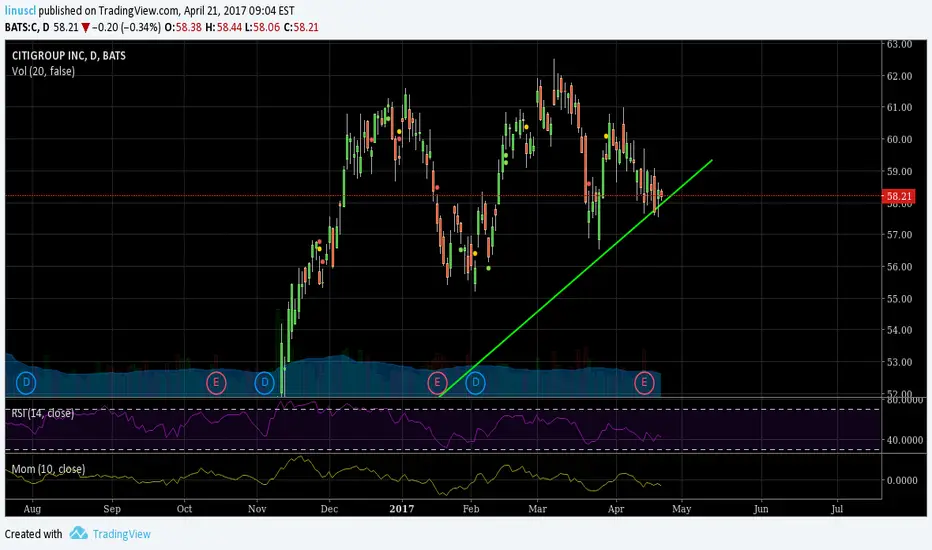Open the TradingView link at the bottom
This screenshot has height=550, width=932.
tap(121, 534)
